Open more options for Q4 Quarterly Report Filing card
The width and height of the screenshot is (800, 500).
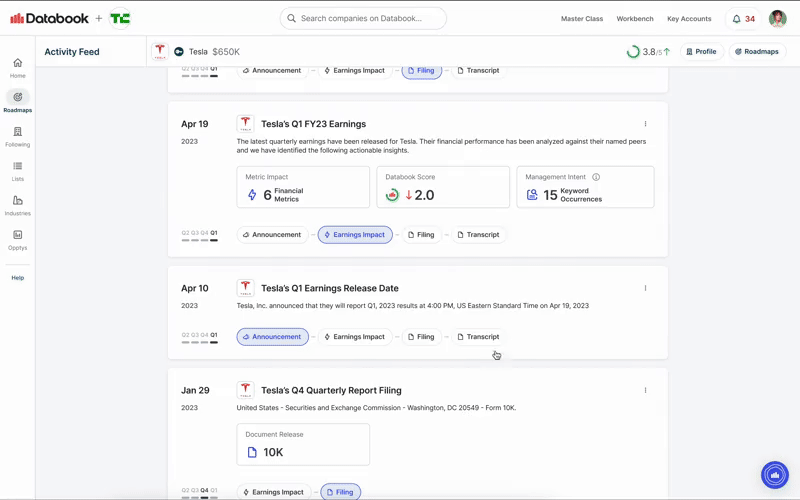pyautogui.click(x=645, y=390)
